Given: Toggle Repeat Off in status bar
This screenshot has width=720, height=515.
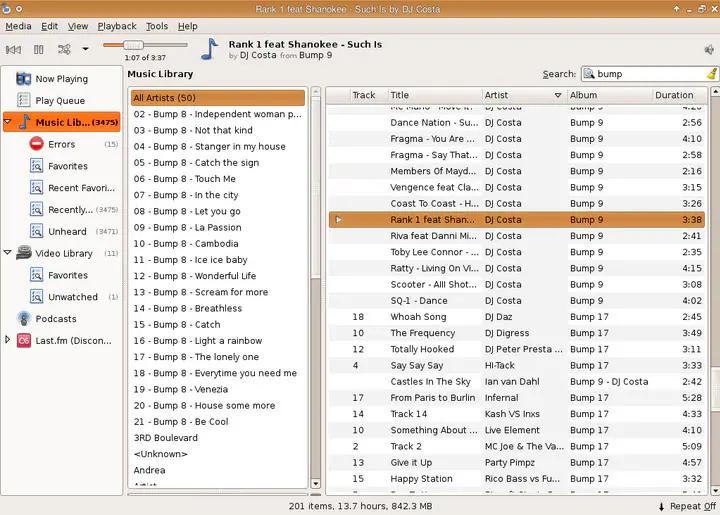Looking at the screenshot, I should (692, 506).
